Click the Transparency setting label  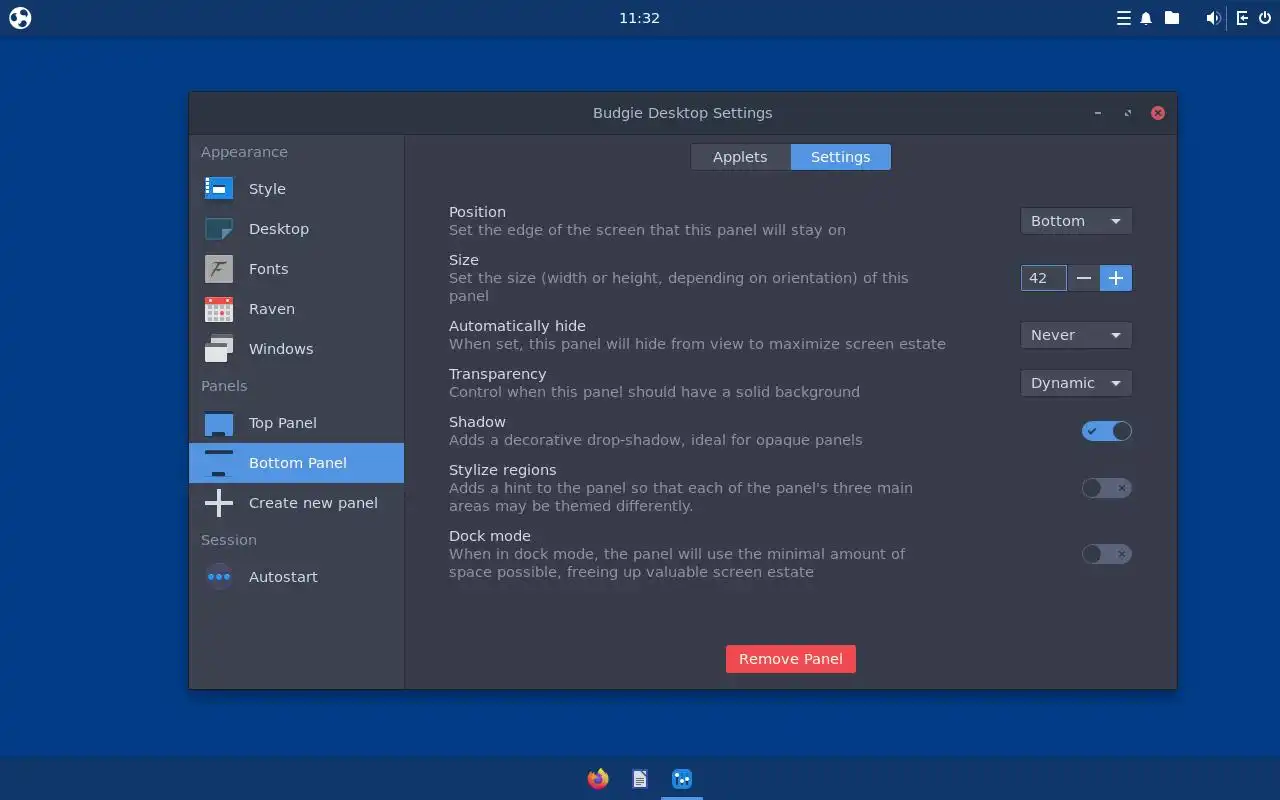497,374
